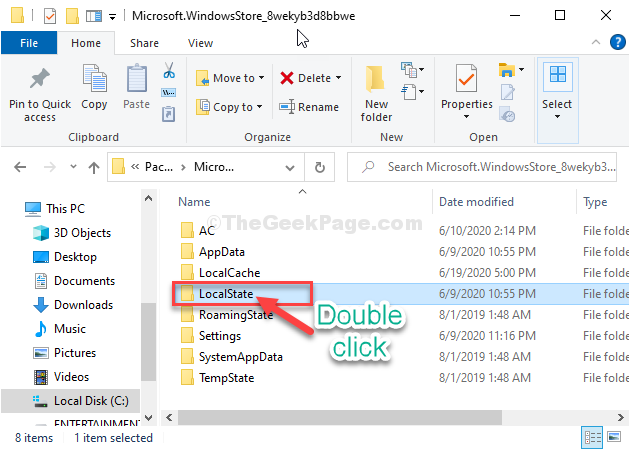The width and height of the screenshot is (630, 450).
Task: Expand the Move to dropdown
Action: (x=261, y=78)
